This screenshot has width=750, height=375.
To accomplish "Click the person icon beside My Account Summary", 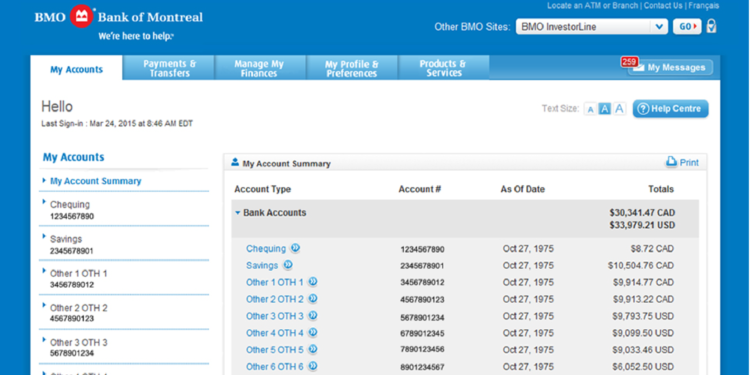I will coord(235,162).
